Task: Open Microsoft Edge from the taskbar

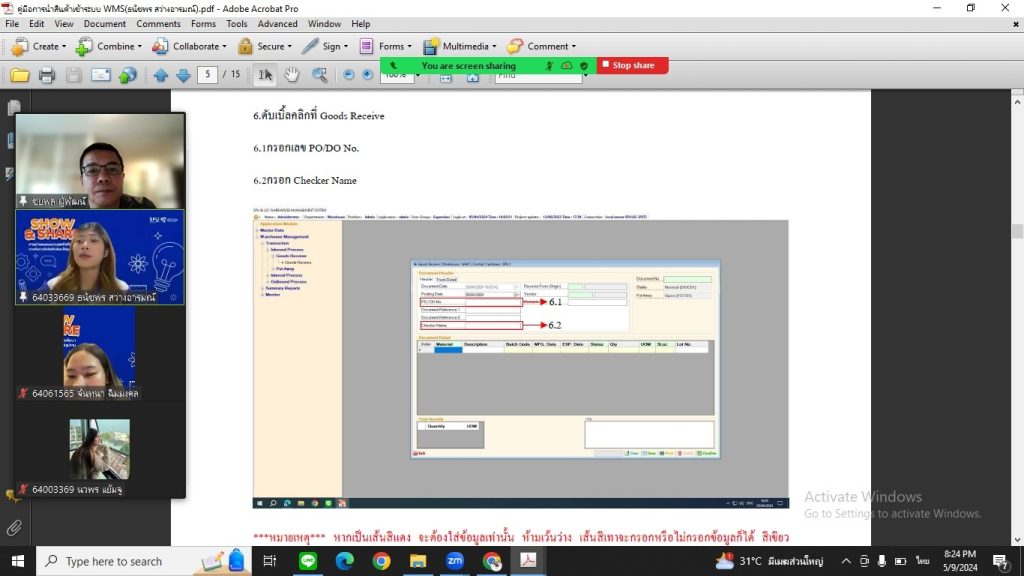Action: point(345,561)
